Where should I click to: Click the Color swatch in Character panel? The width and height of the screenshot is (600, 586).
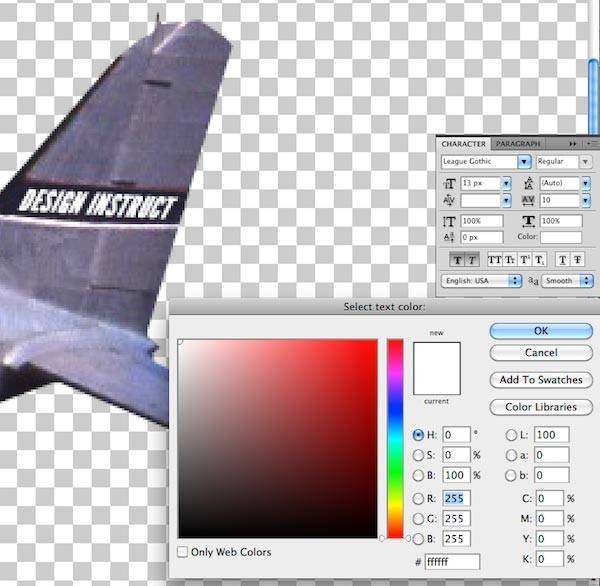tap(561, 237)
